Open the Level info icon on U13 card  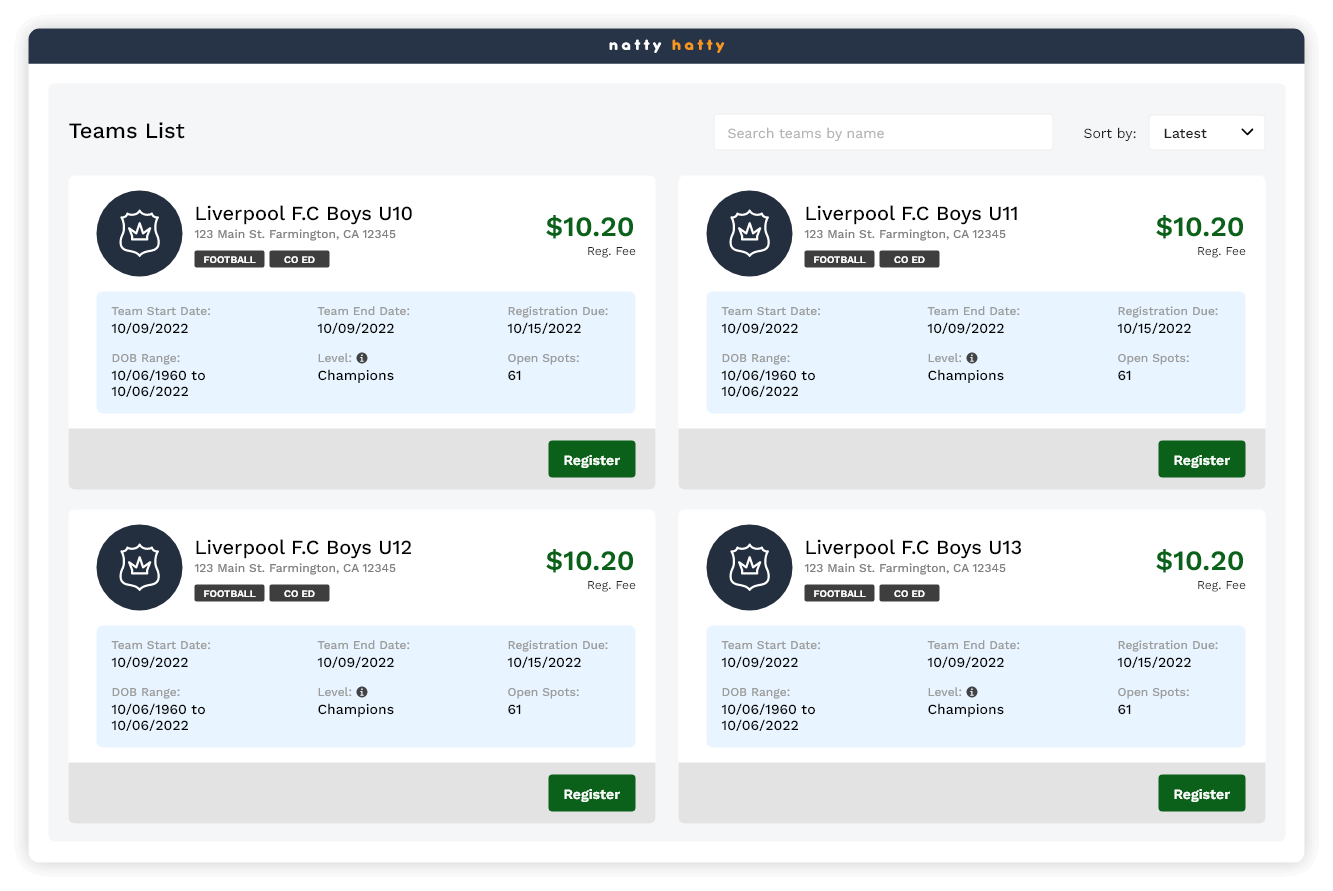click(x=972, y=691)
